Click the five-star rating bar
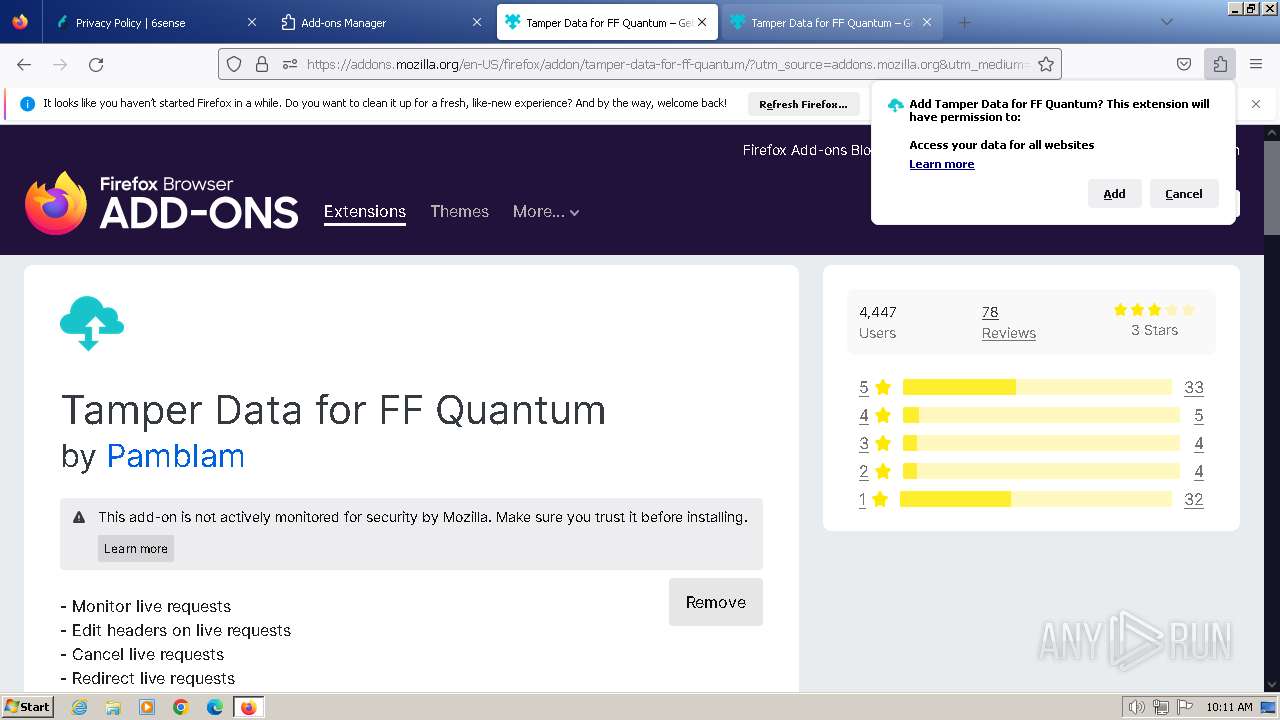1280x720 pixels. [1037, 387]
